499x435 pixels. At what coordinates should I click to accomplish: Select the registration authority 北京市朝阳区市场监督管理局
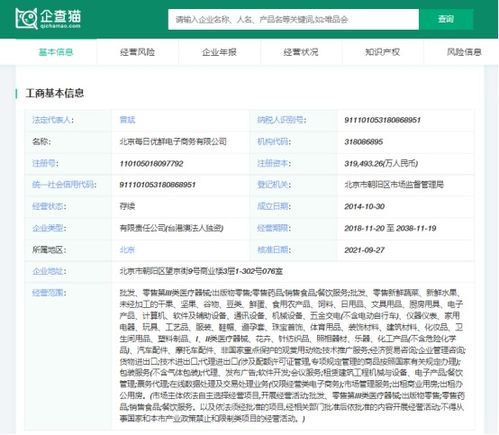394,185
